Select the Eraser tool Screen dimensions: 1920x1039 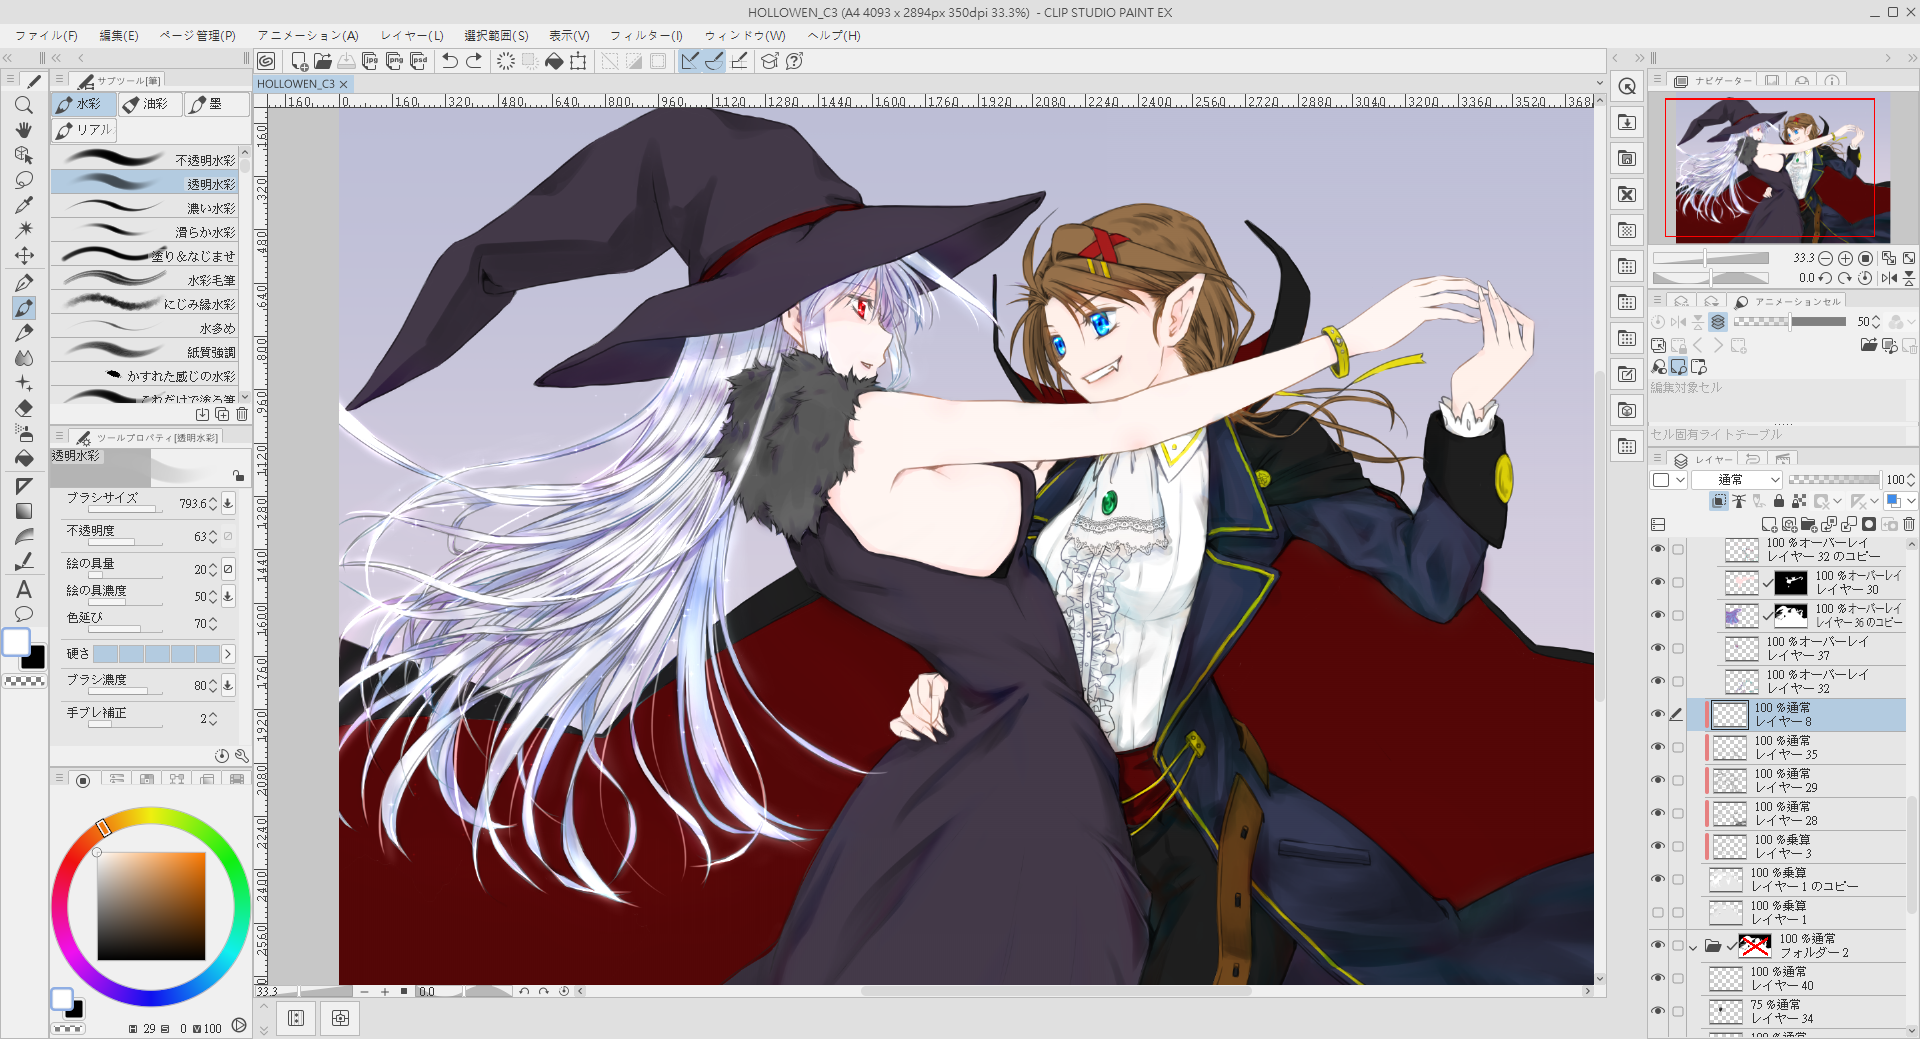click(x=24, y=408)
